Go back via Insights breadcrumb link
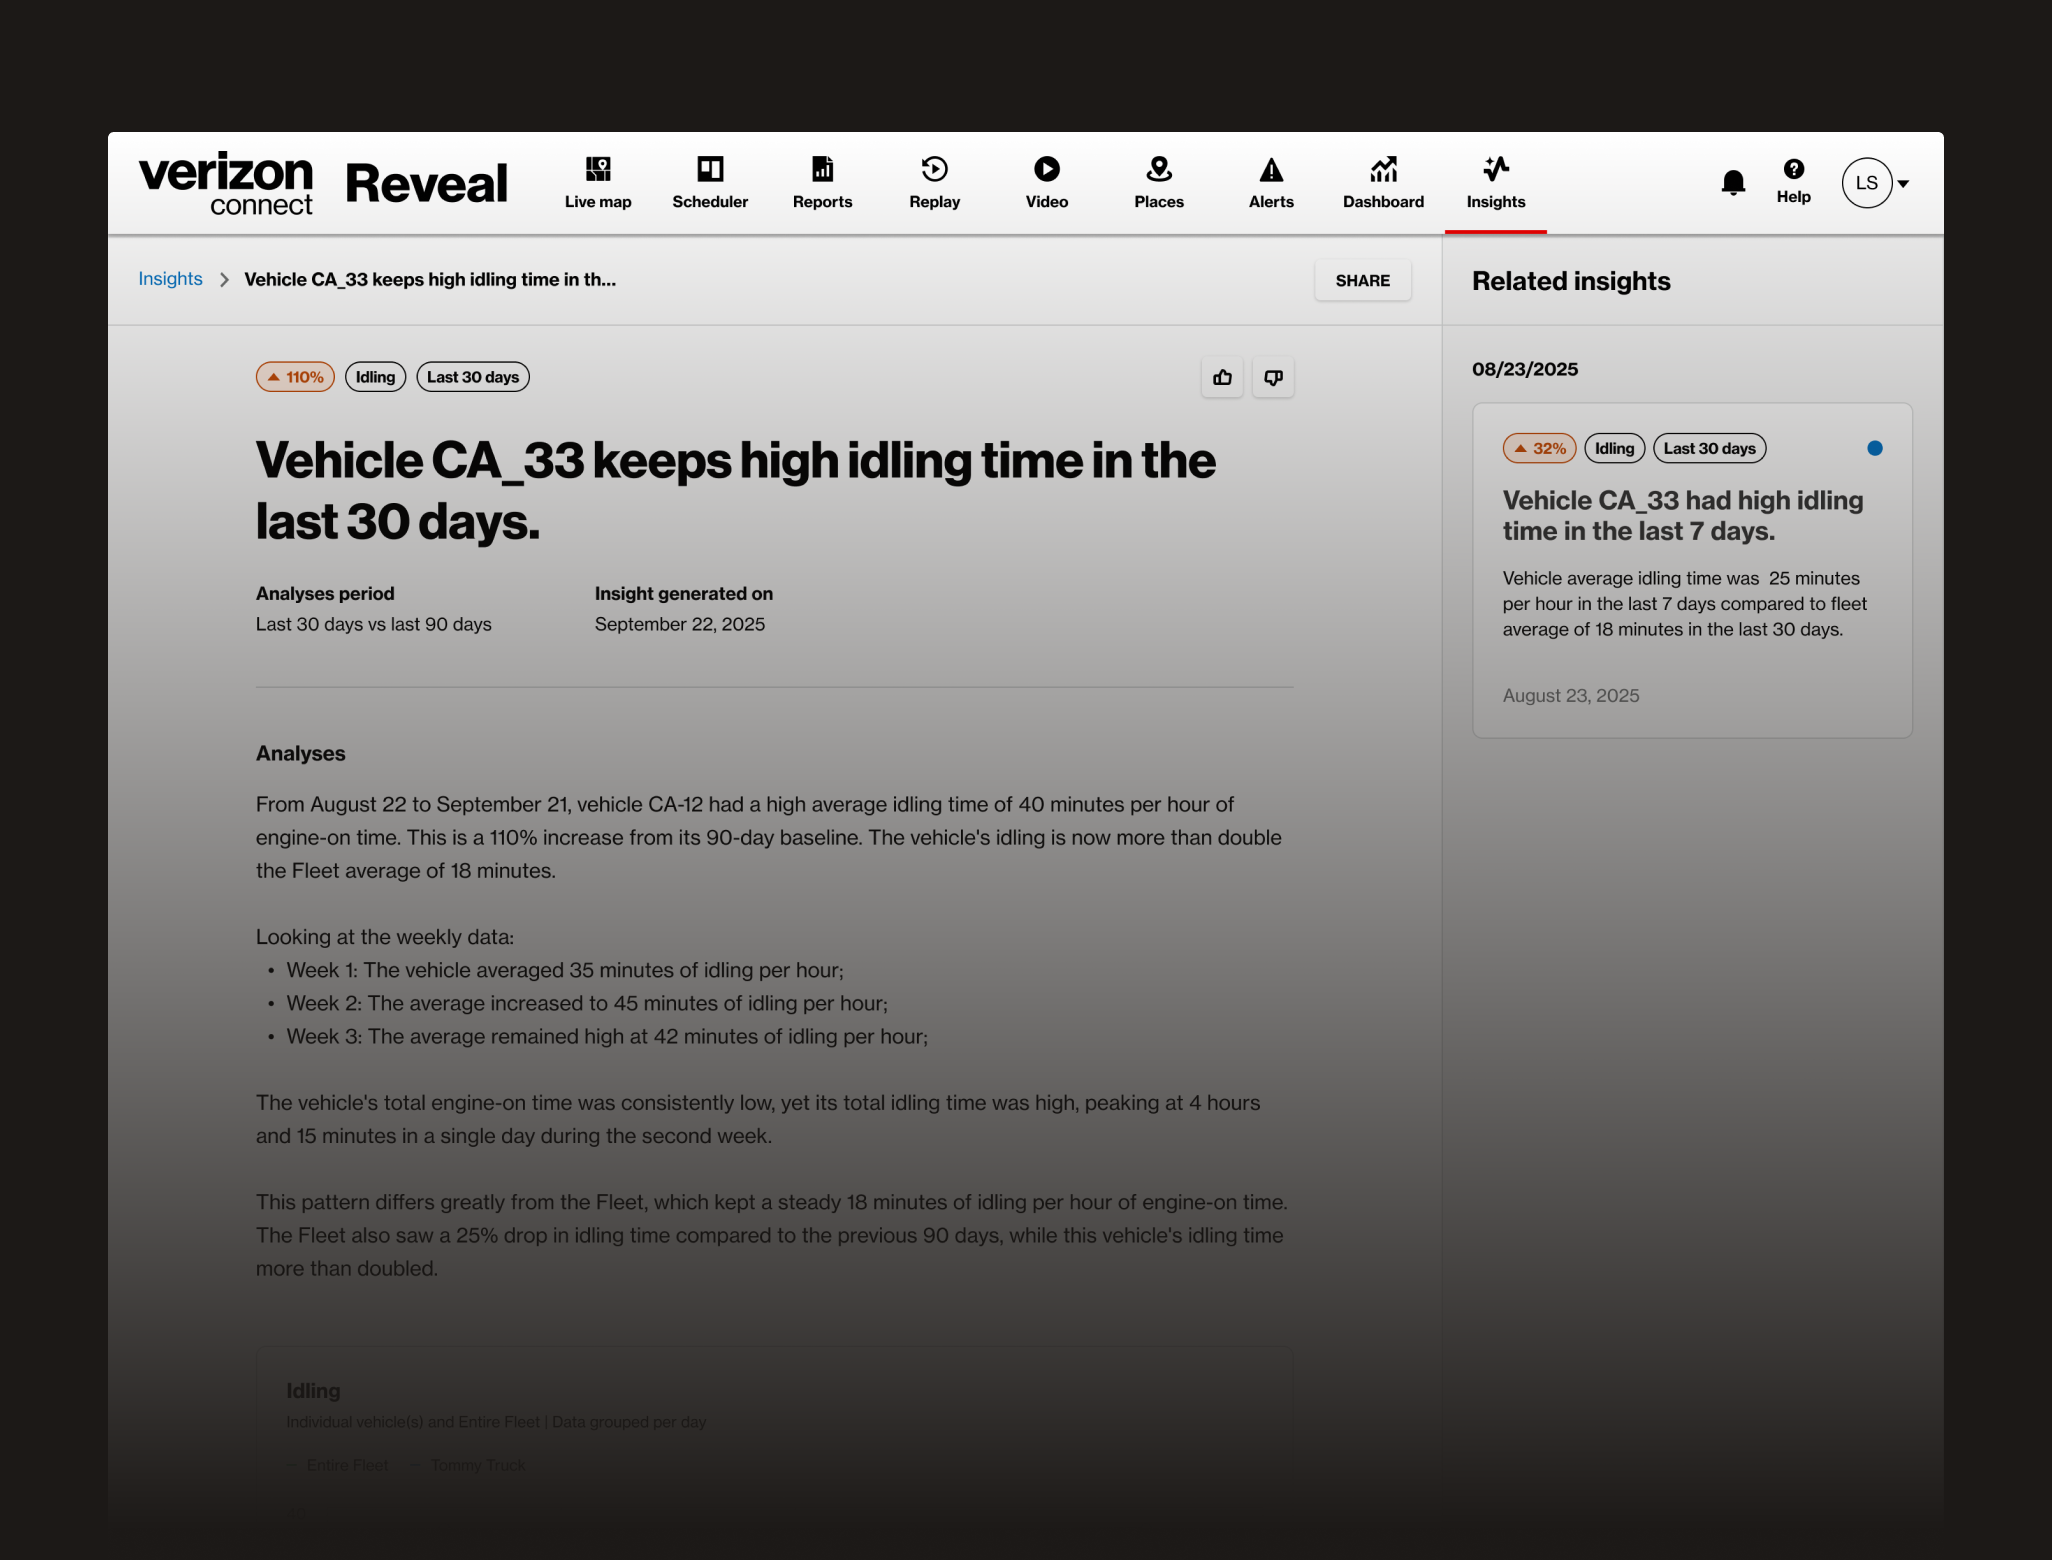Viewport: 2052px width, 1560px height. (170, 279)
